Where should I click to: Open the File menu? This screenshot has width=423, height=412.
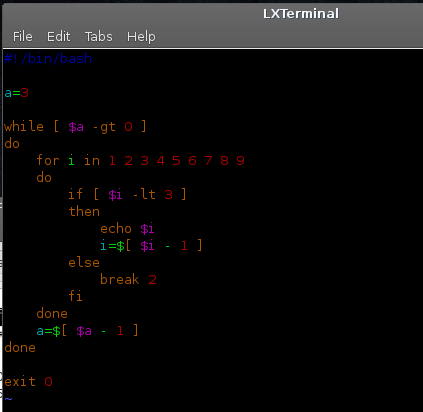(23, 36)
